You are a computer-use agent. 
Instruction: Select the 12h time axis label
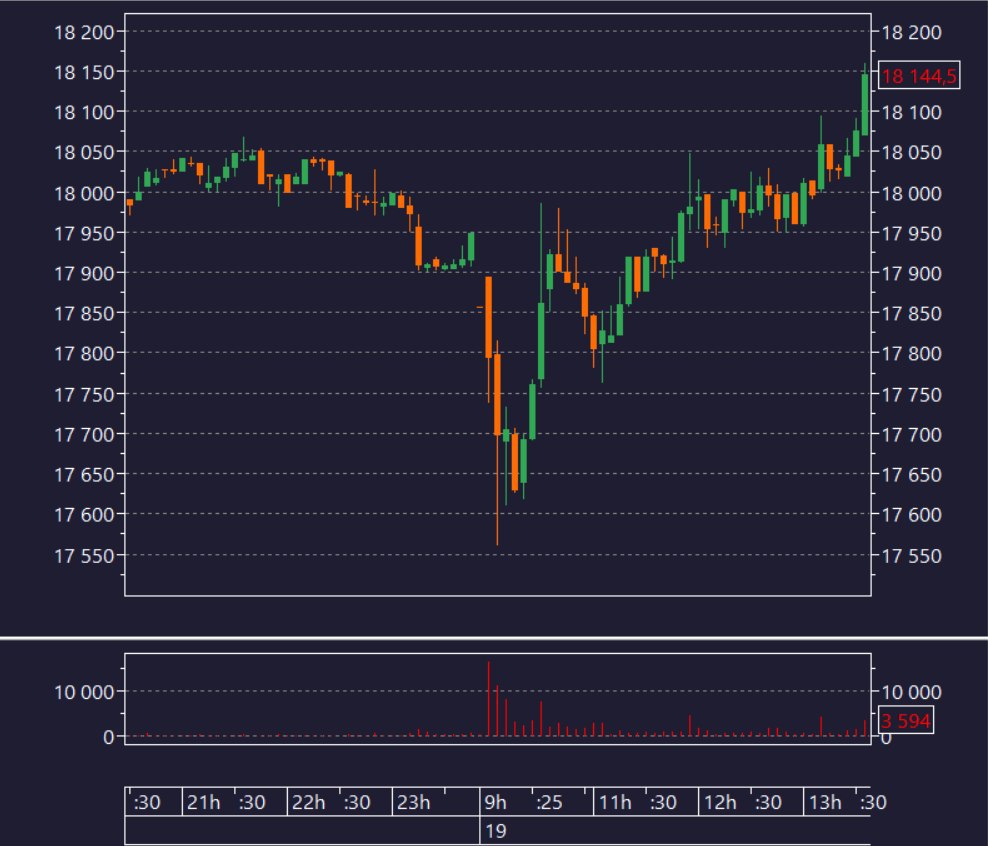(720, 803)
